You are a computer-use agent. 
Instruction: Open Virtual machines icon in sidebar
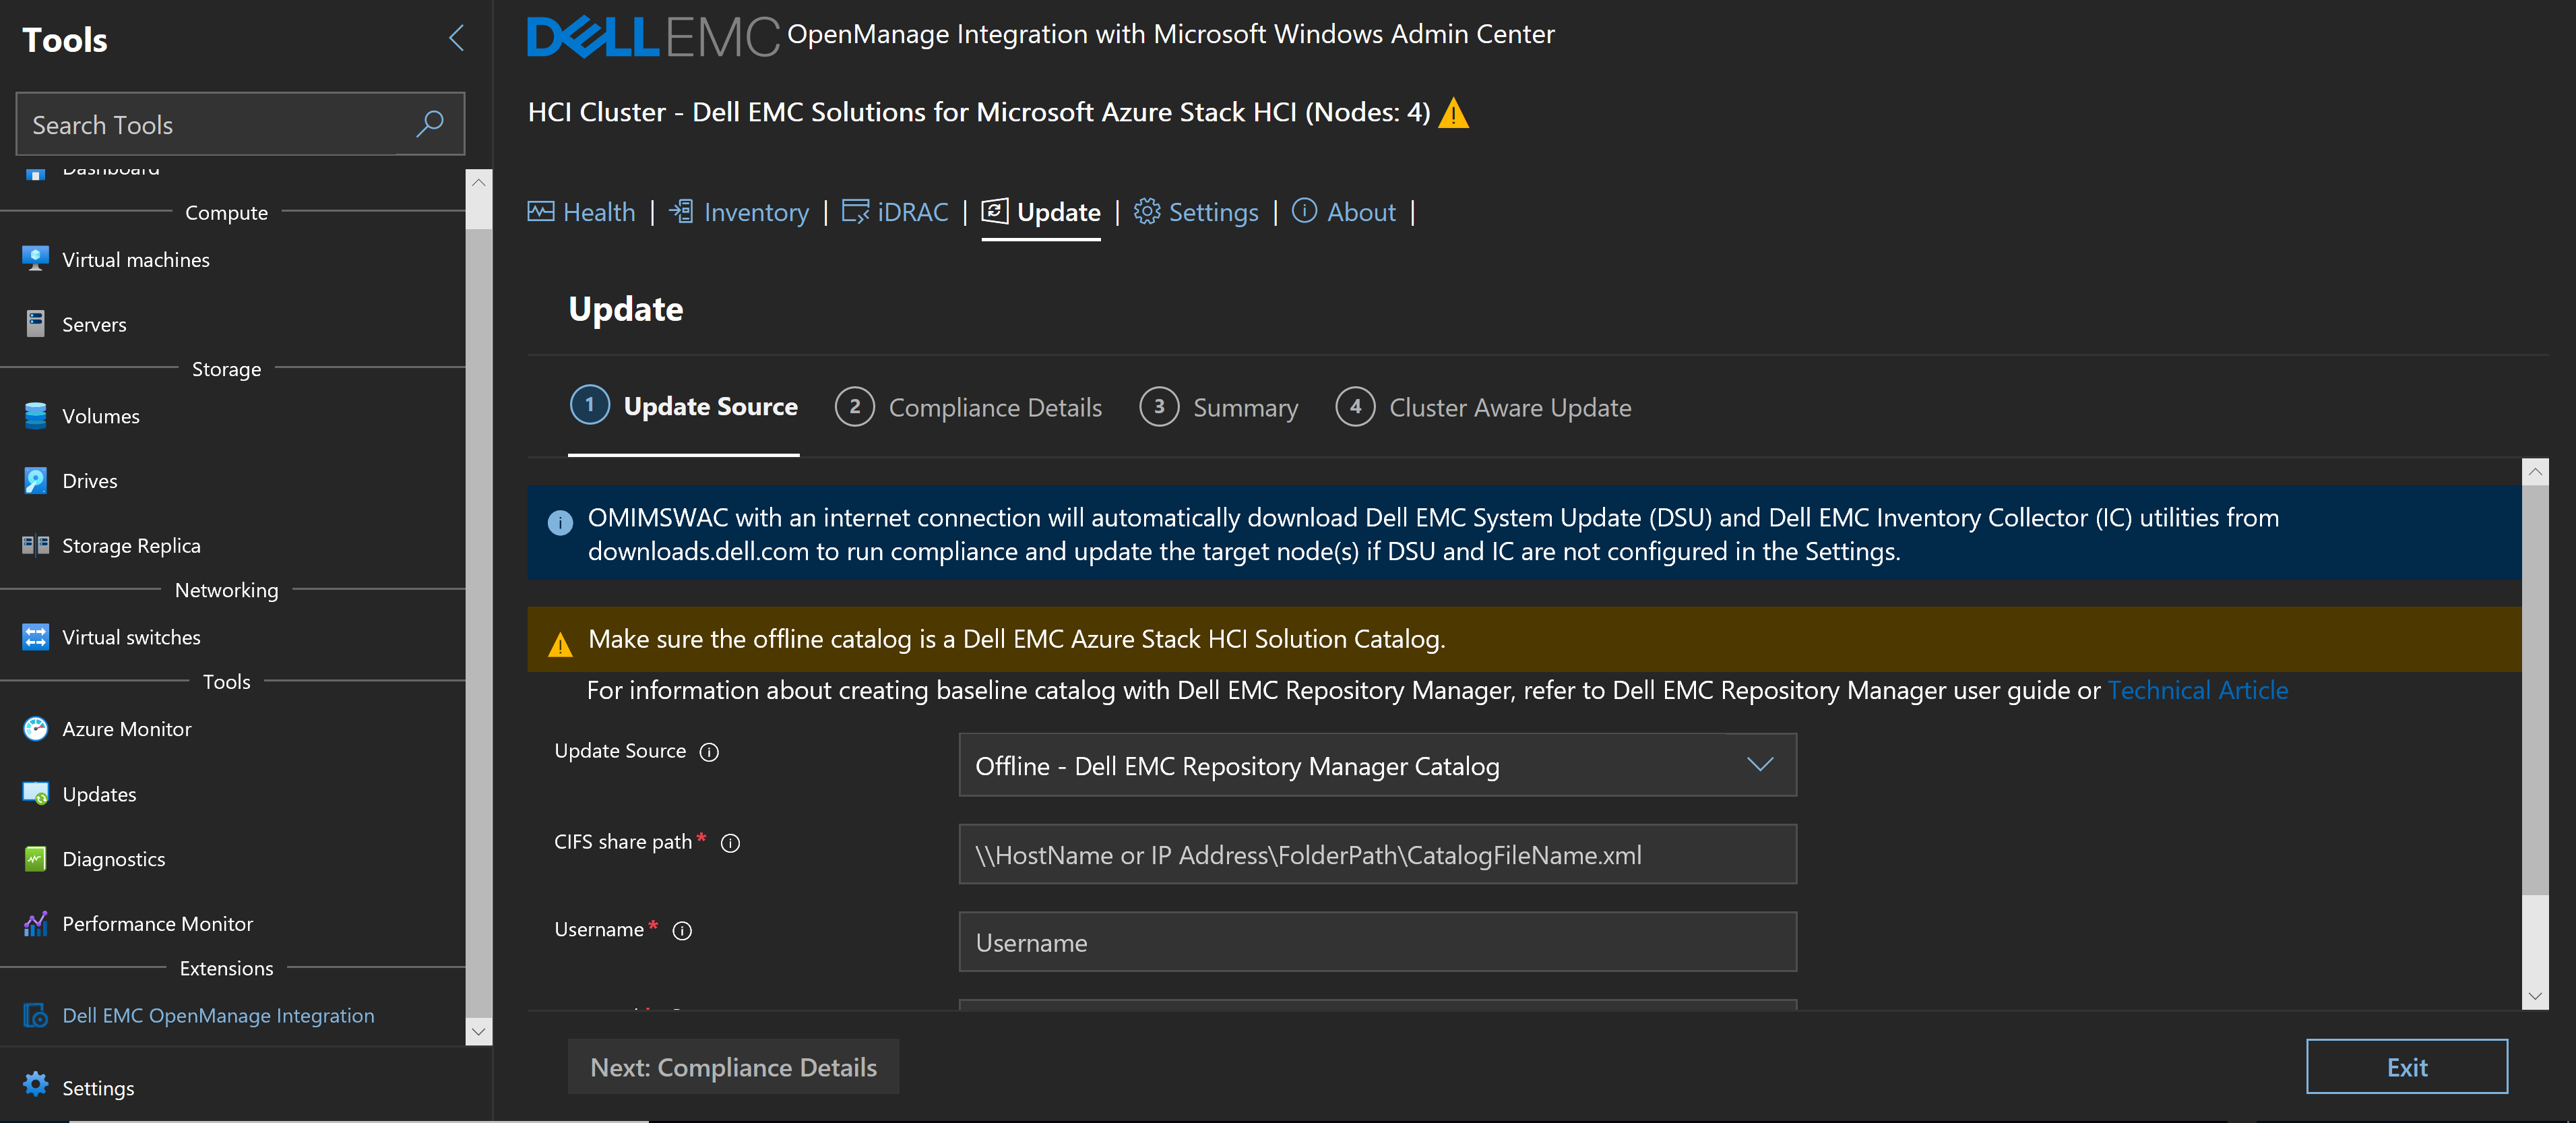point(36,259)
